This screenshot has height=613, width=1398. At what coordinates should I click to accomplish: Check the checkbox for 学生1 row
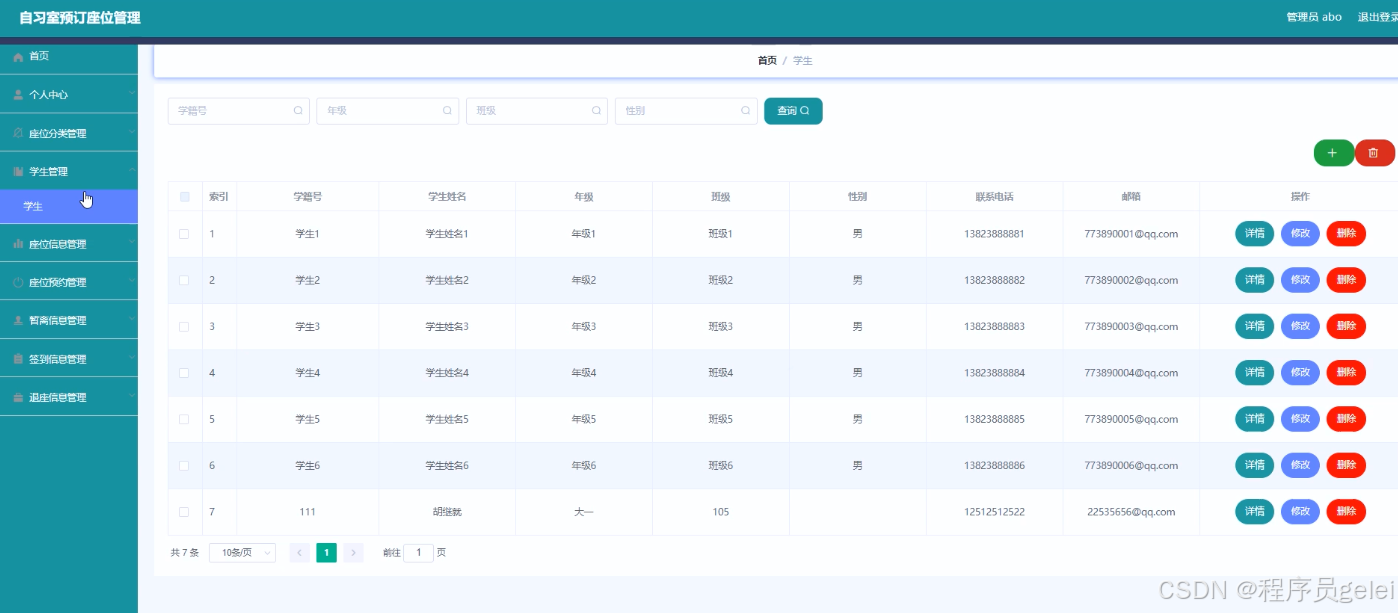[x=185, y=233]
